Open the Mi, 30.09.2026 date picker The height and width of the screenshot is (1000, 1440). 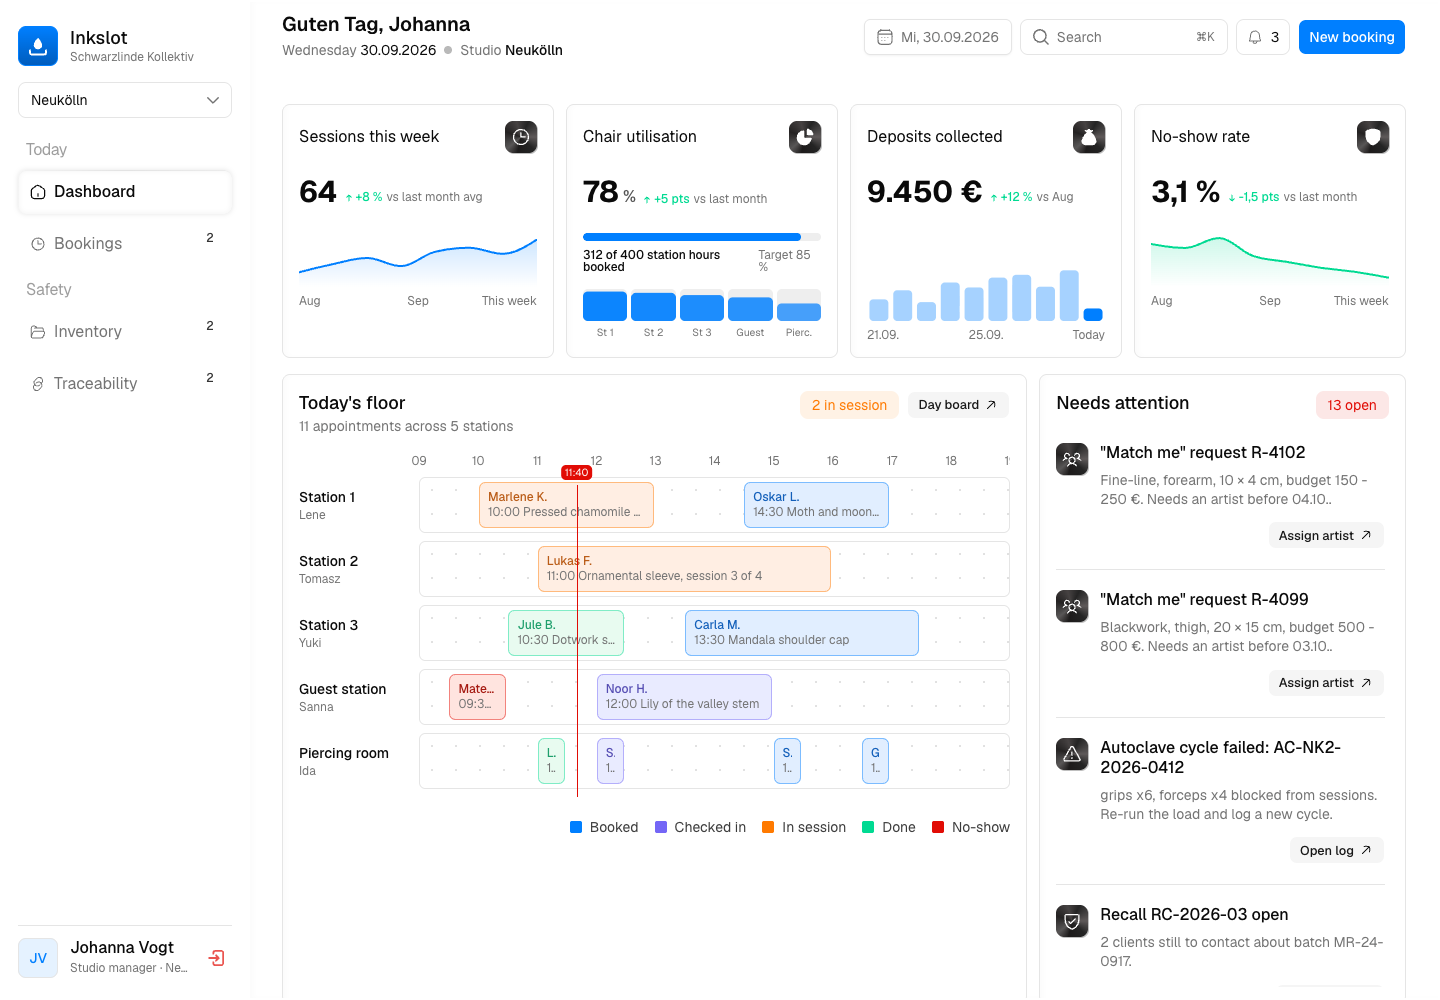tap(938, 37)
